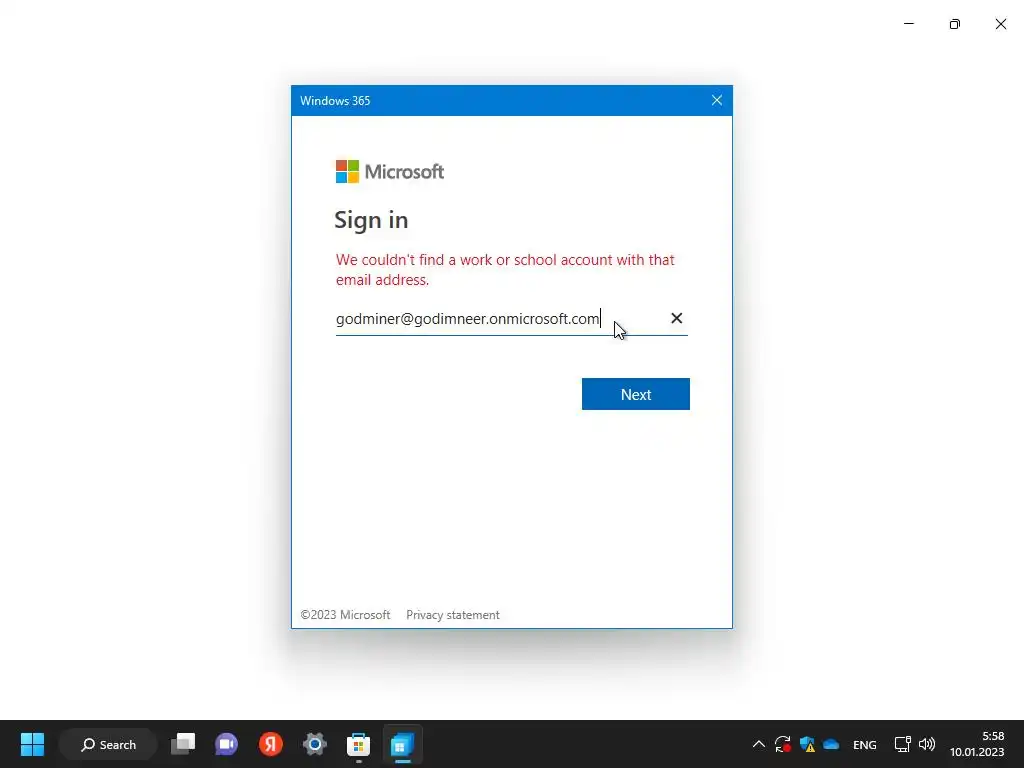1024x768 pixels.
Task: Click the red account-not-found error message
Action: 505,270
